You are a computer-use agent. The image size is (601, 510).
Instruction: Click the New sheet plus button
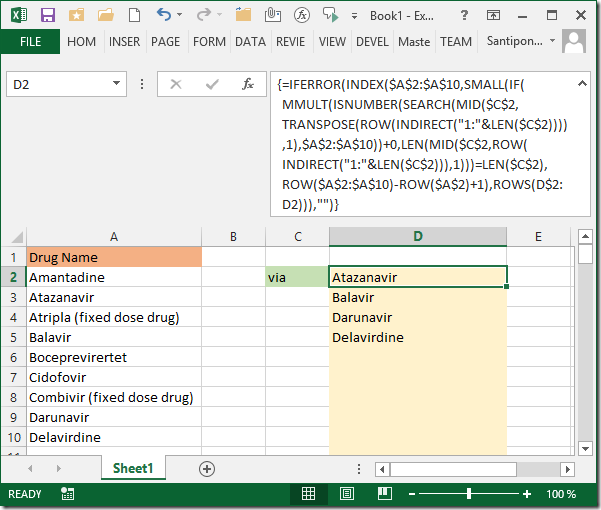[207, 469]
